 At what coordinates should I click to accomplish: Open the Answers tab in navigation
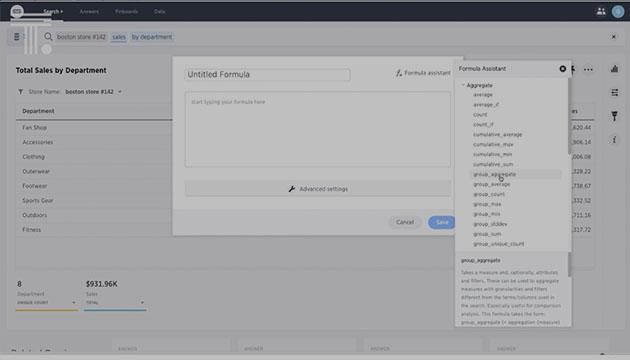tap(89, 12)
